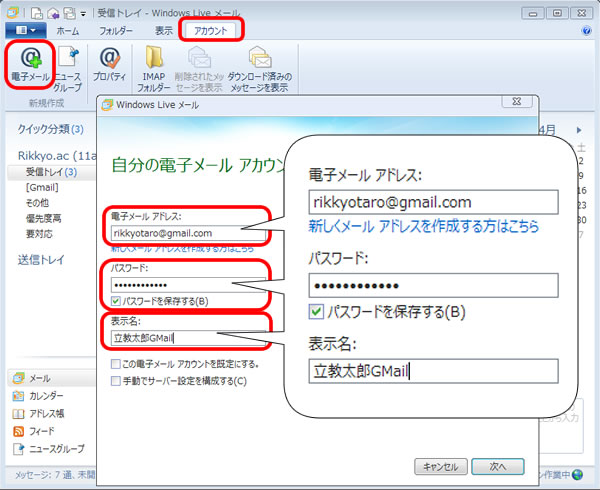Open ニュースグループ in the navigation pane
Viewport: 600px width, 490px height.
[x=51, y=449]
